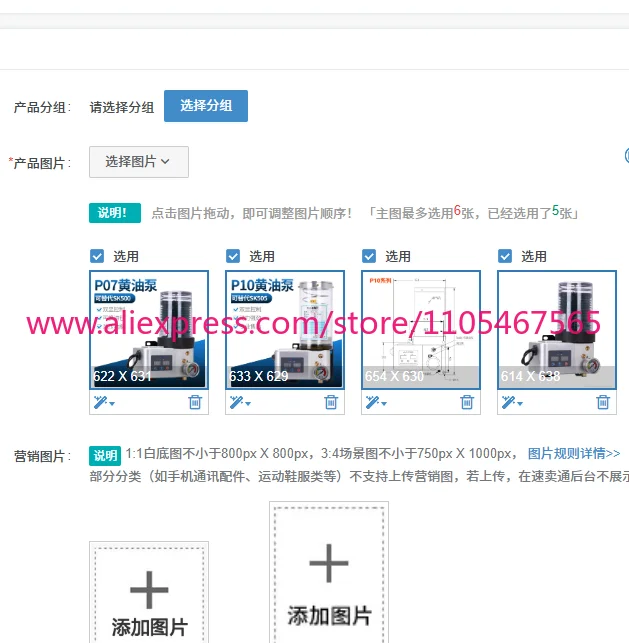Open the 图片规则详情>> link
Viewport: 629px width, 643px height.
click(x=574, y=454)
